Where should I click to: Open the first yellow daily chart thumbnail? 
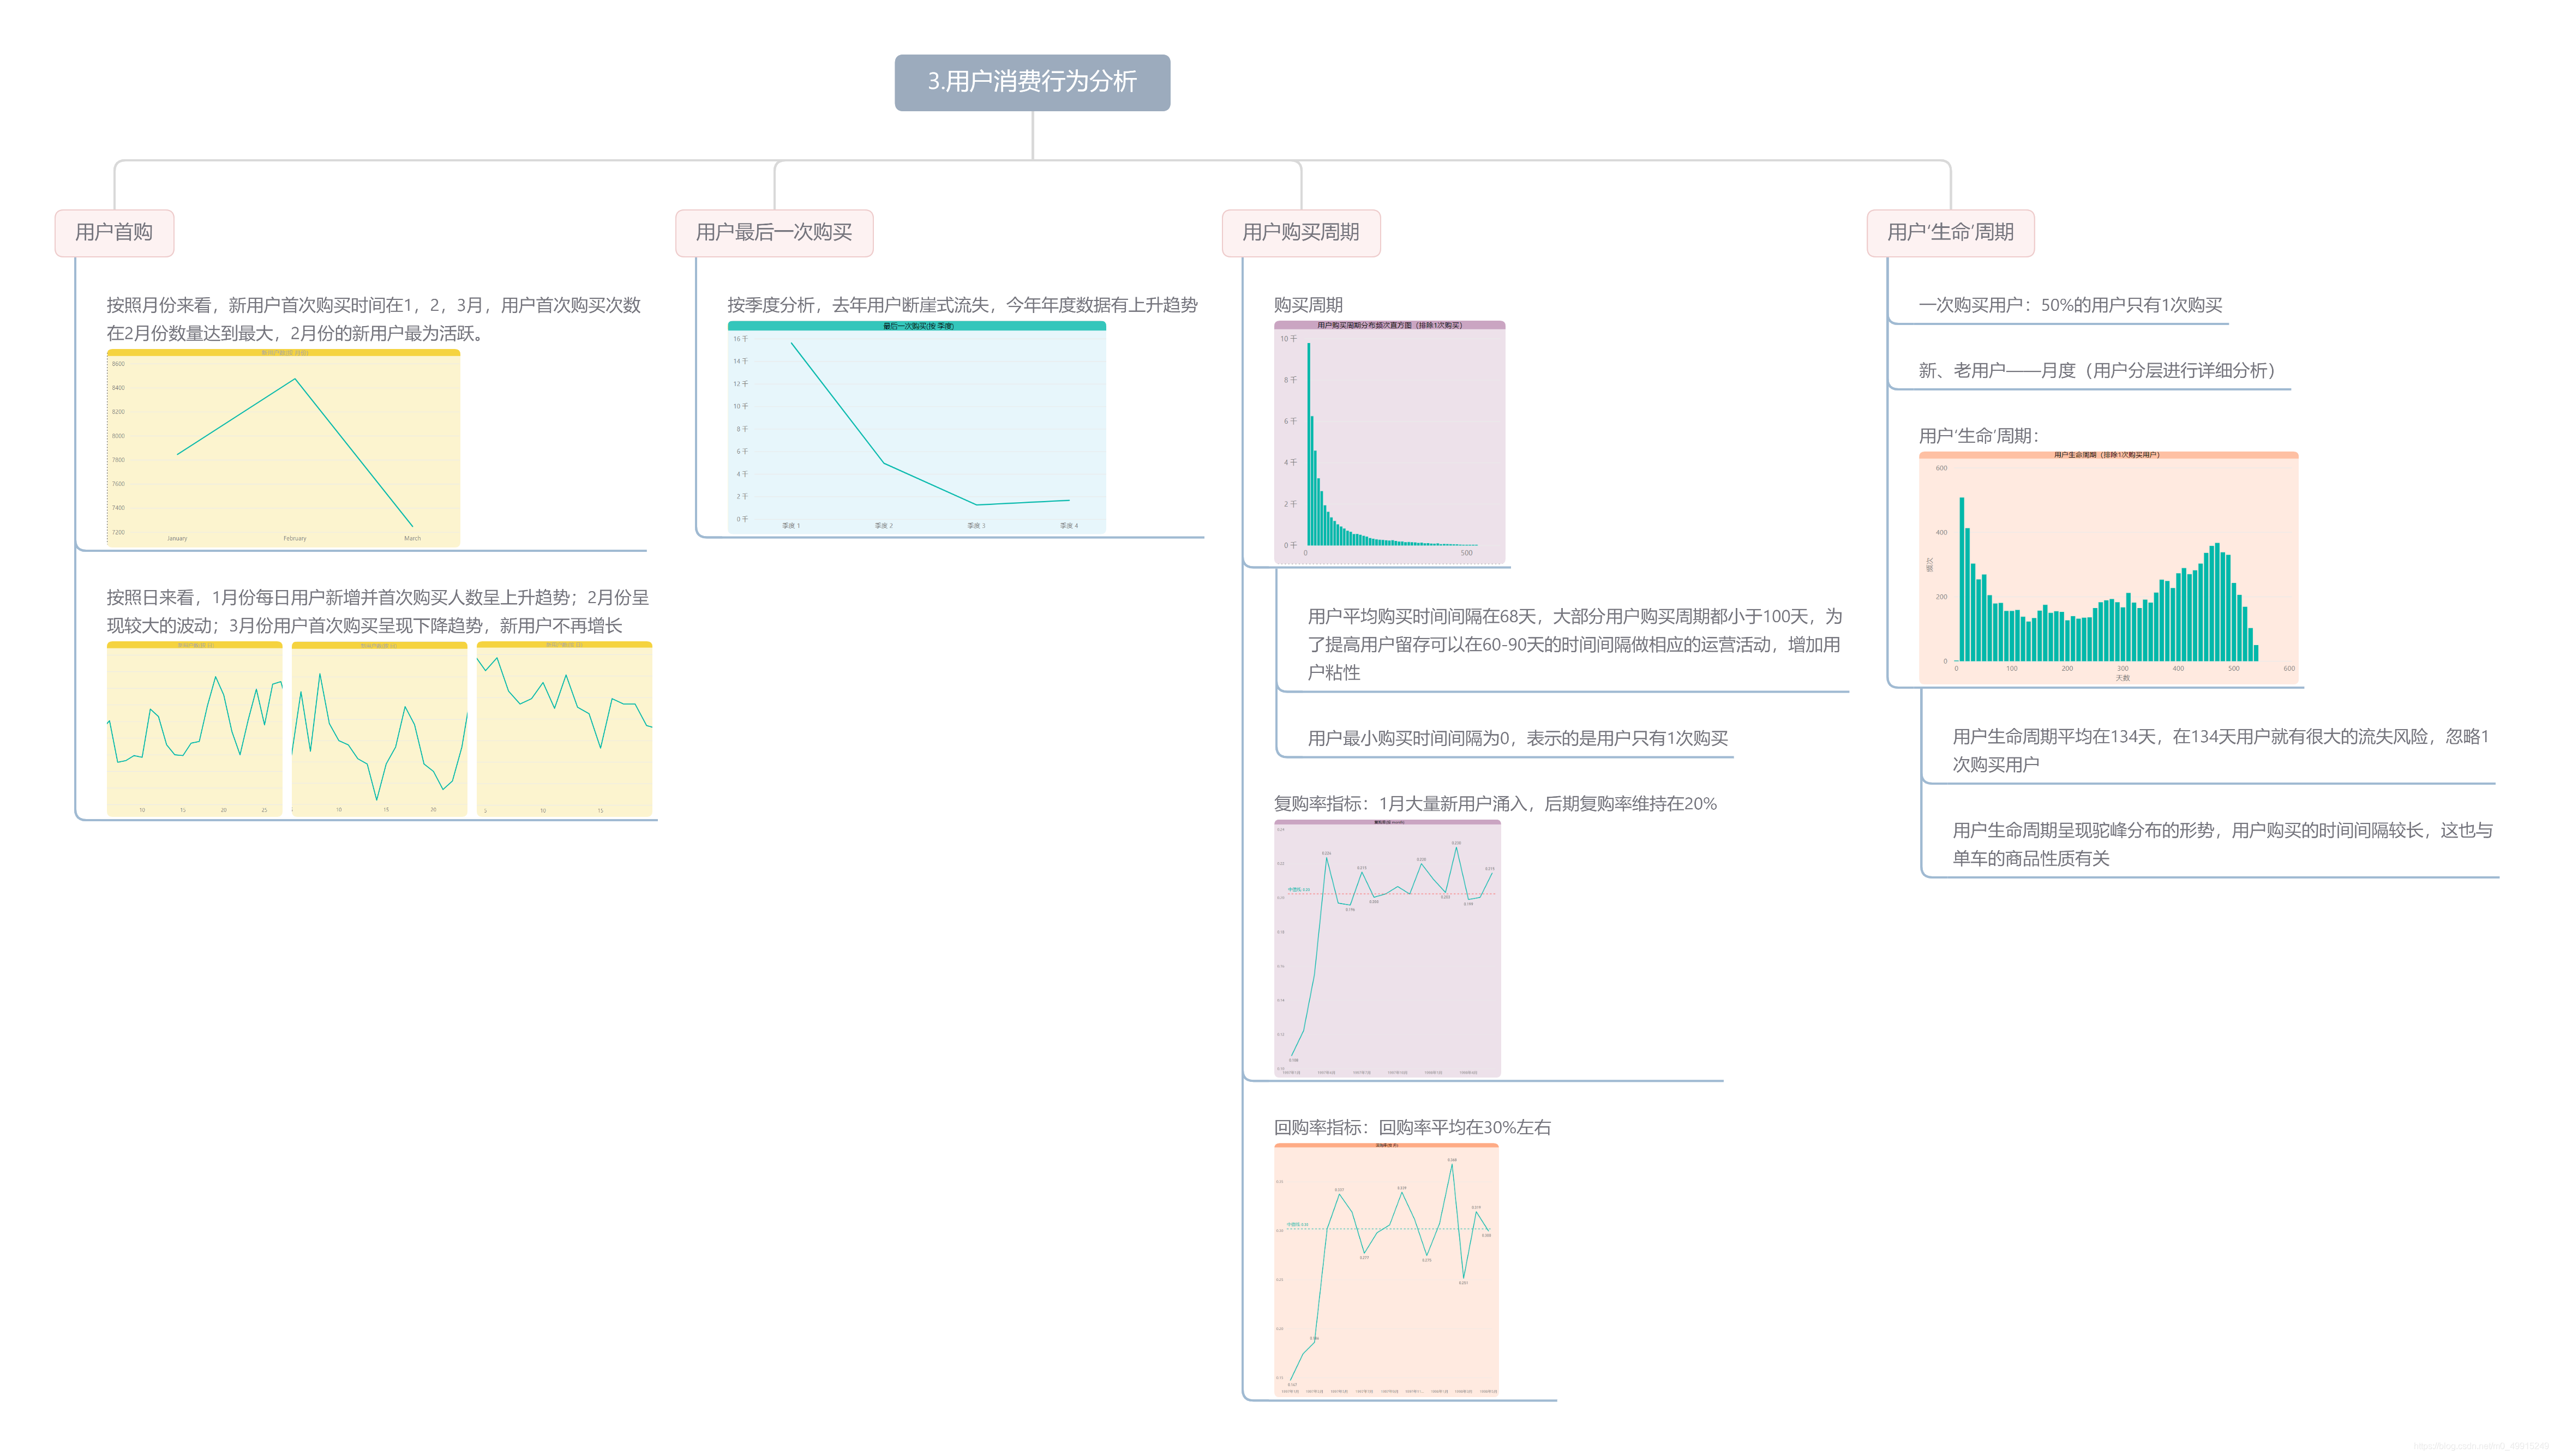coord(194,729)
